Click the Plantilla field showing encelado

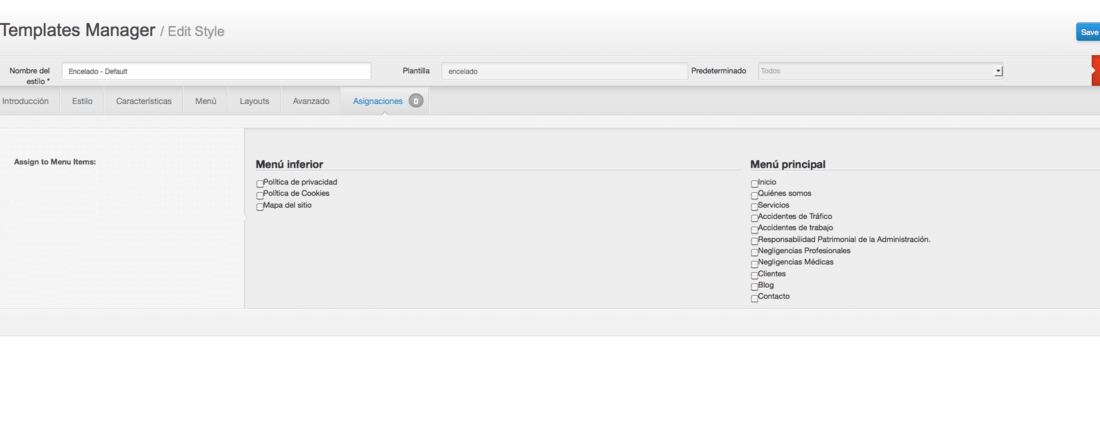564,72
